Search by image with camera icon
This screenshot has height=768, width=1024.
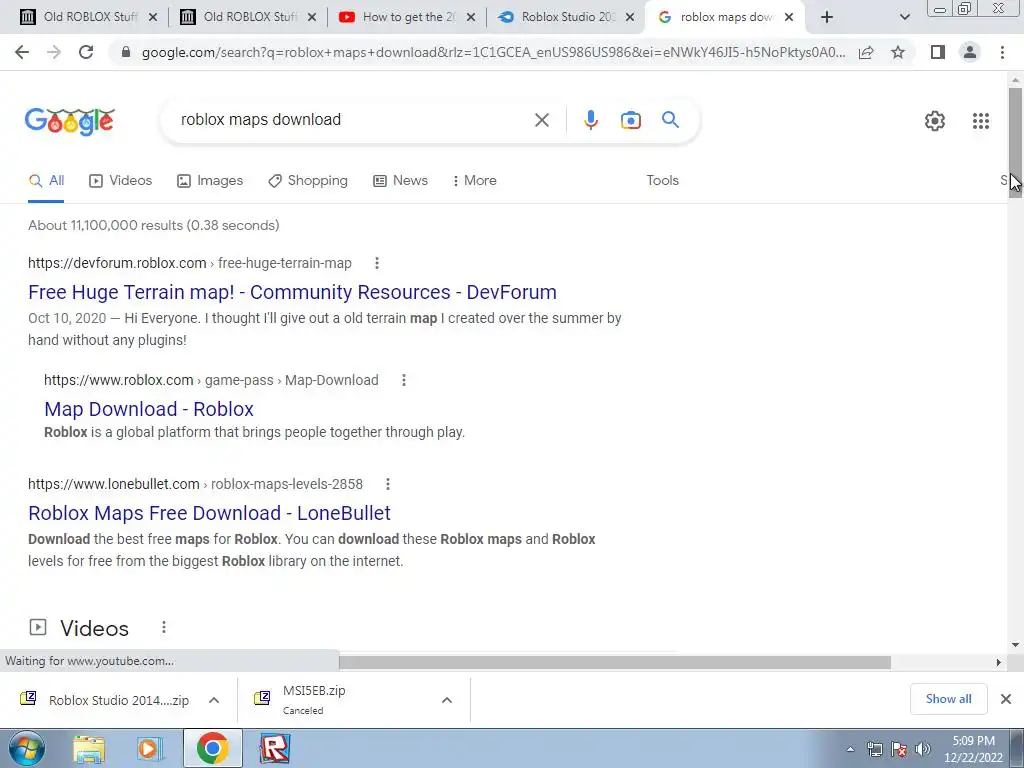click(630, 120)
